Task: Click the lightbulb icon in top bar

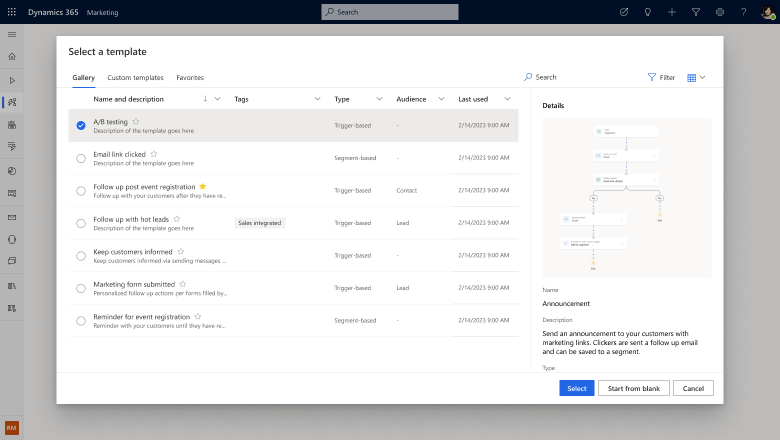Action: point(648,12)
